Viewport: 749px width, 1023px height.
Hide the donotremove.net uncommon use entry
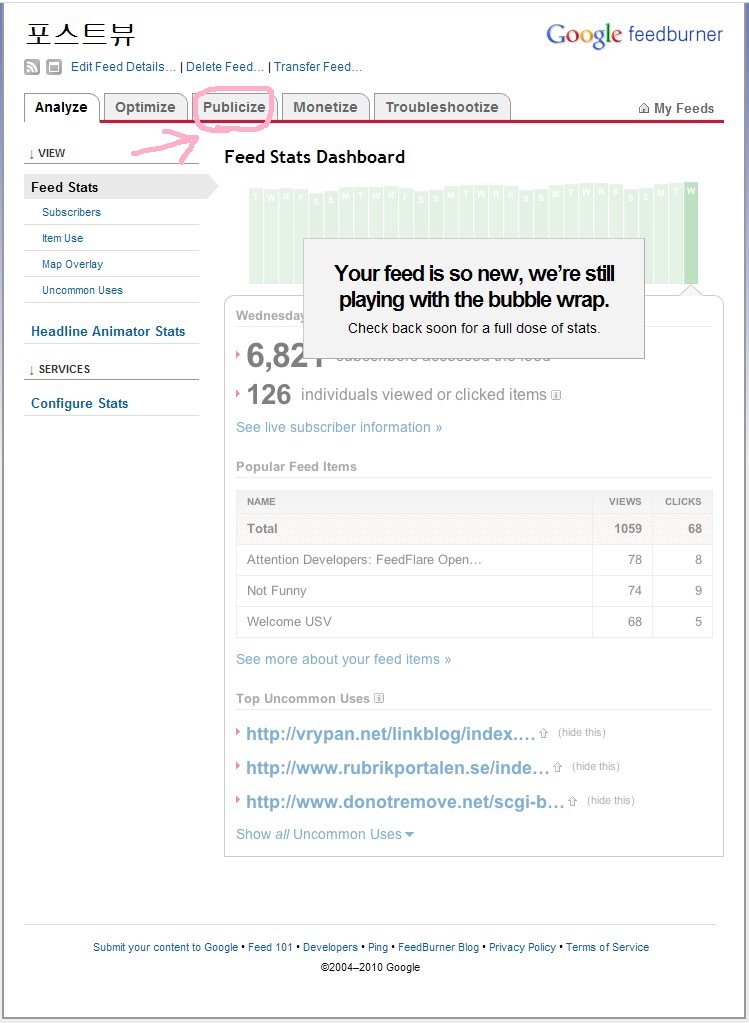tap(611, 801)
